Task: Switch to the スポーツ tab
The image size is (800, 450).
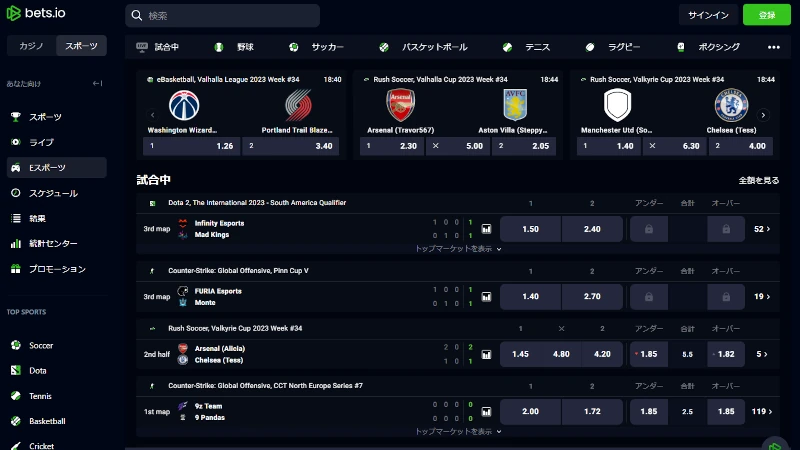Action: pyautogui.click(x=81, y=46)
